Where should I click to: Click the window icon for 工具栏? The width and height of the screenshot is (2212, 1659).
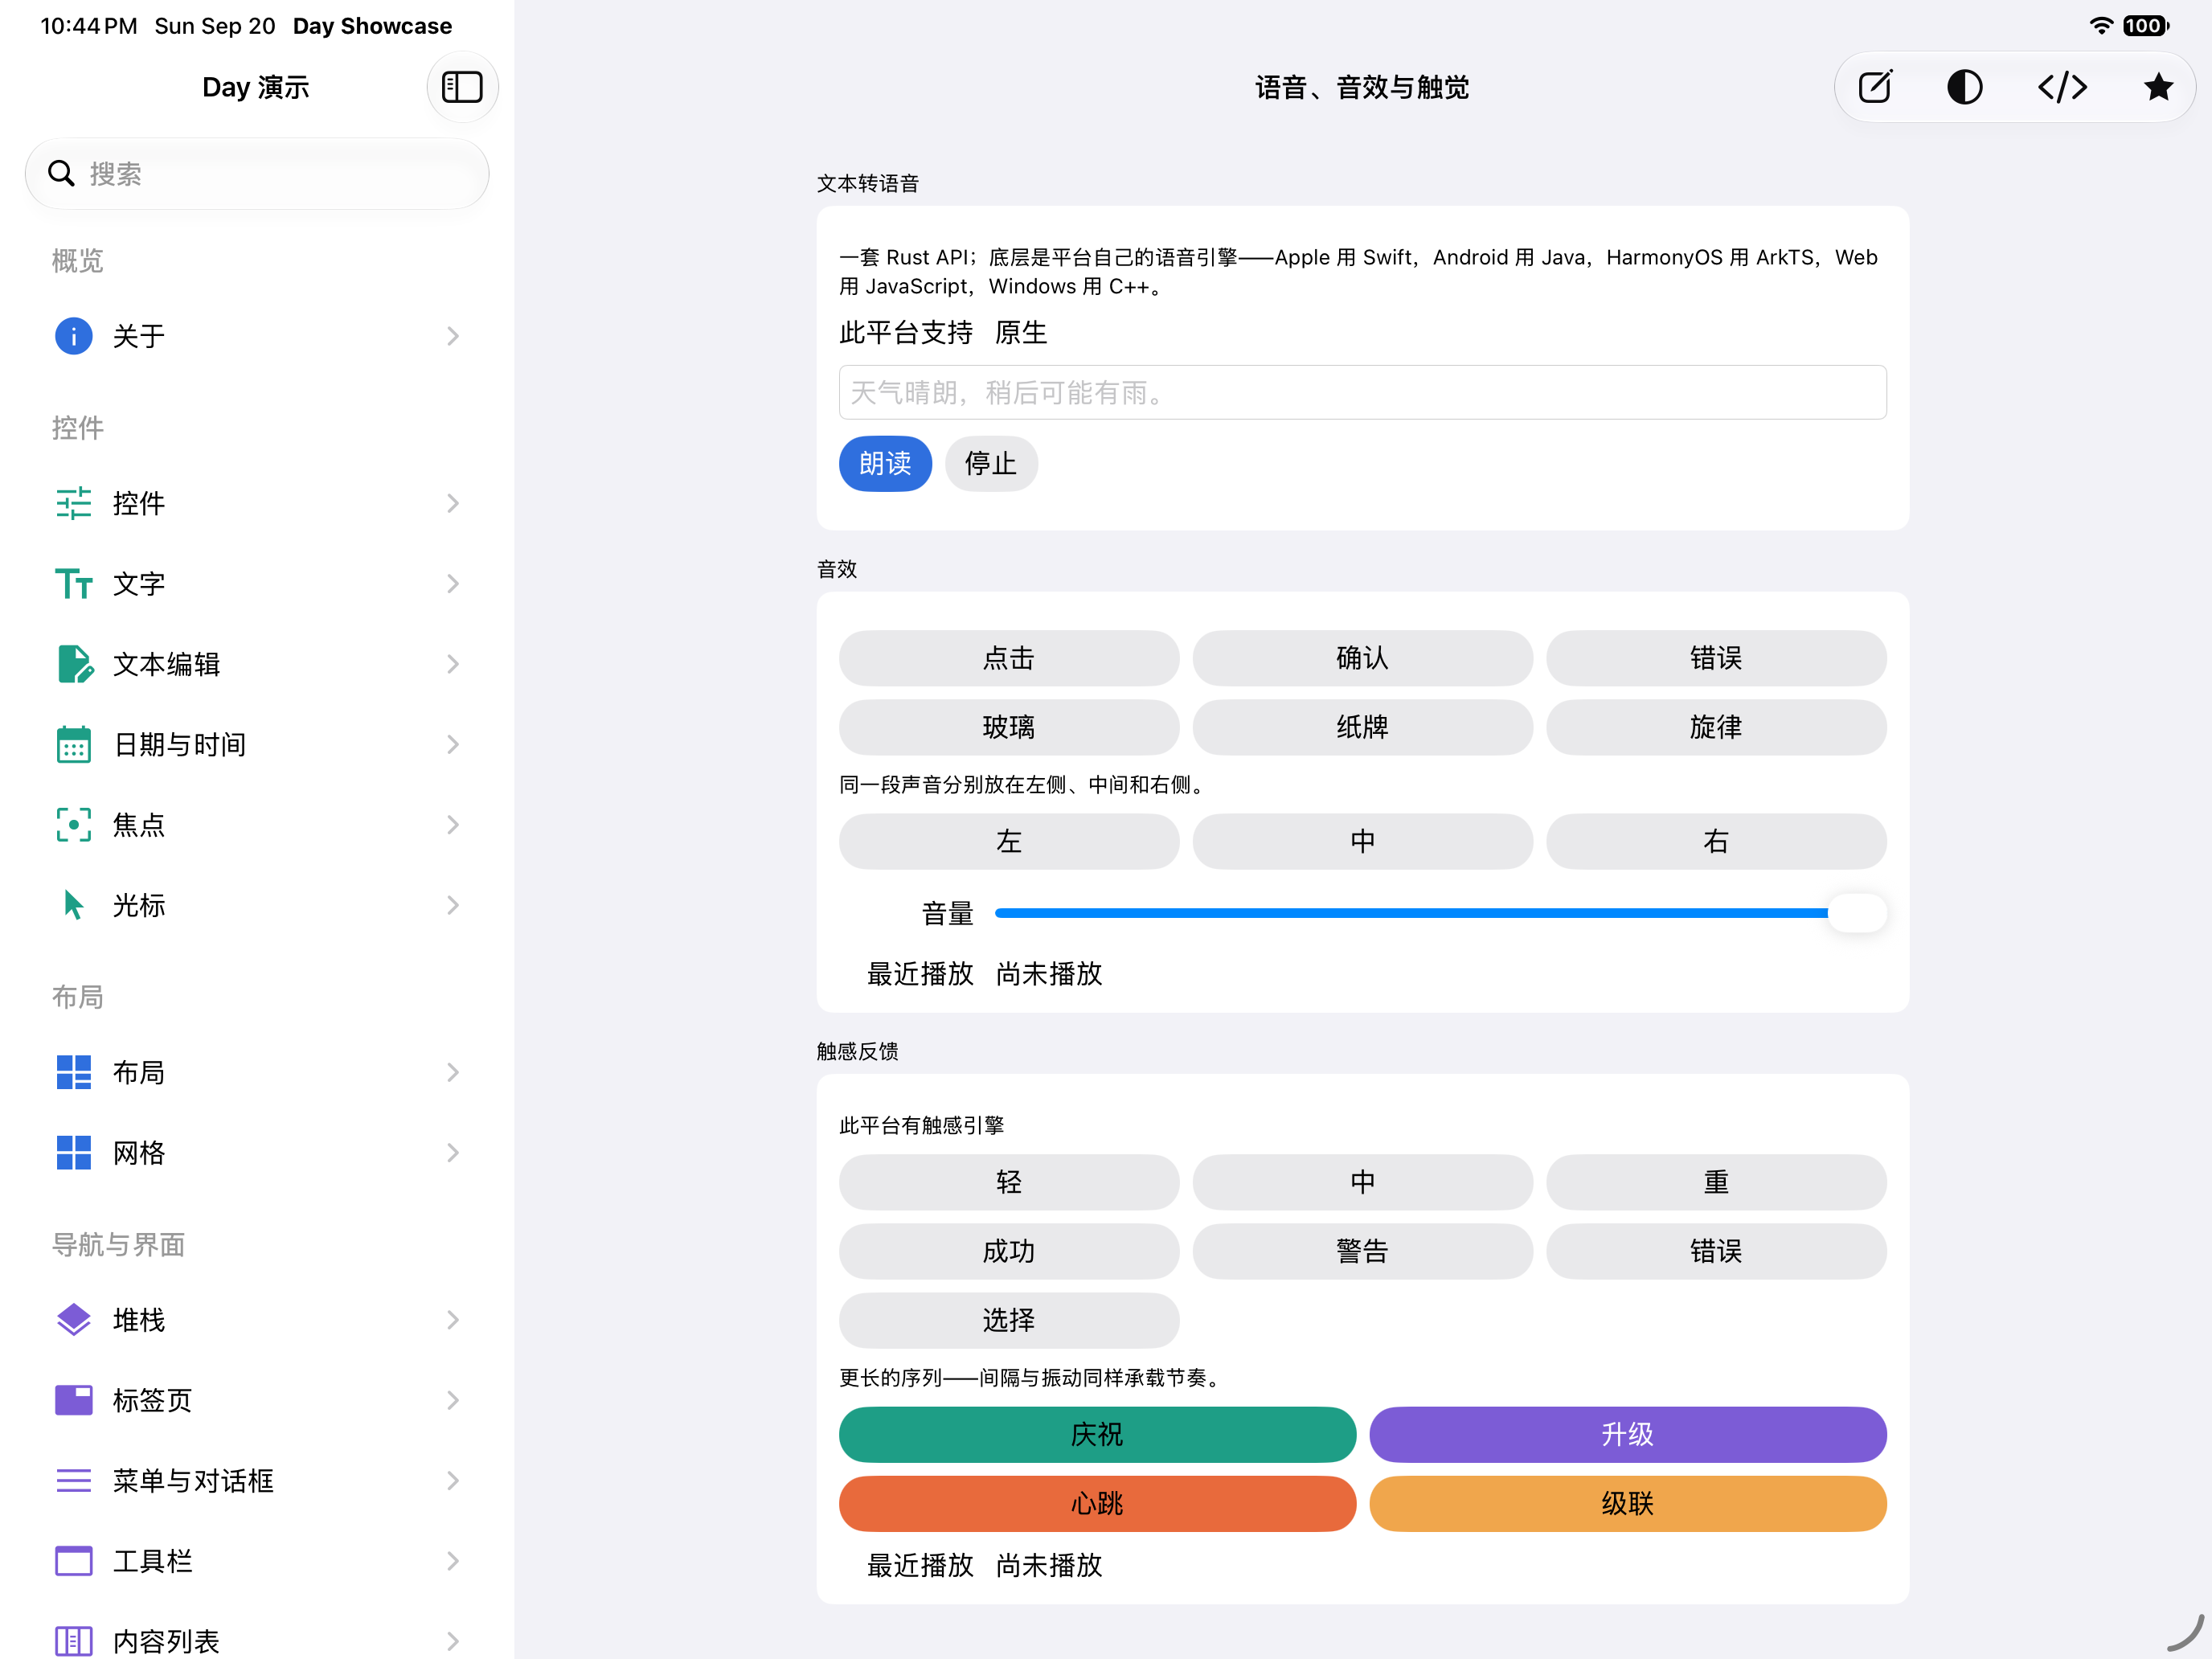point(73,1560)
